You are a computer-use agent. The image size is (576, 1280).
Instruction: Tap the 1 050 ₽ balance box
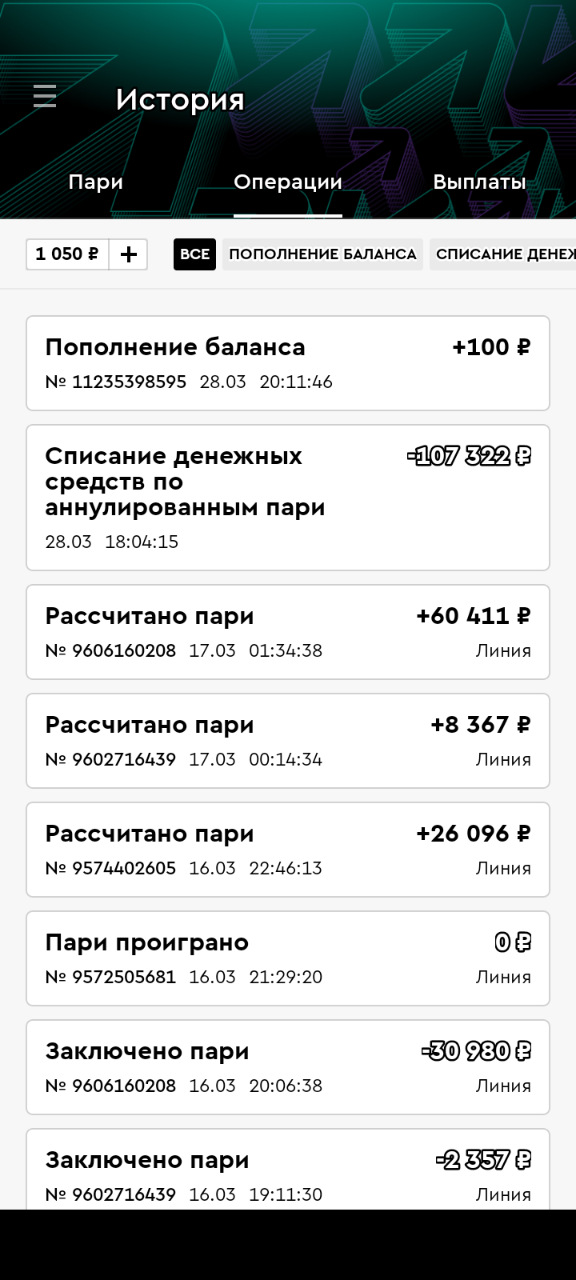[67, 254]
